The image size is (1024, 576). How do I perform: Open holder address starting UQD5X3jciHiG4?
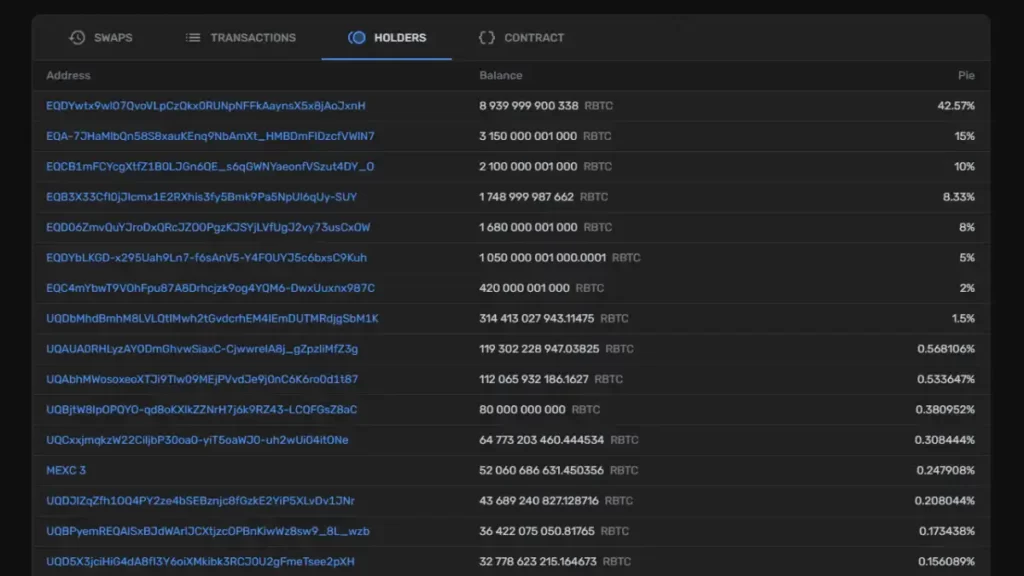(x=200, y=561)
